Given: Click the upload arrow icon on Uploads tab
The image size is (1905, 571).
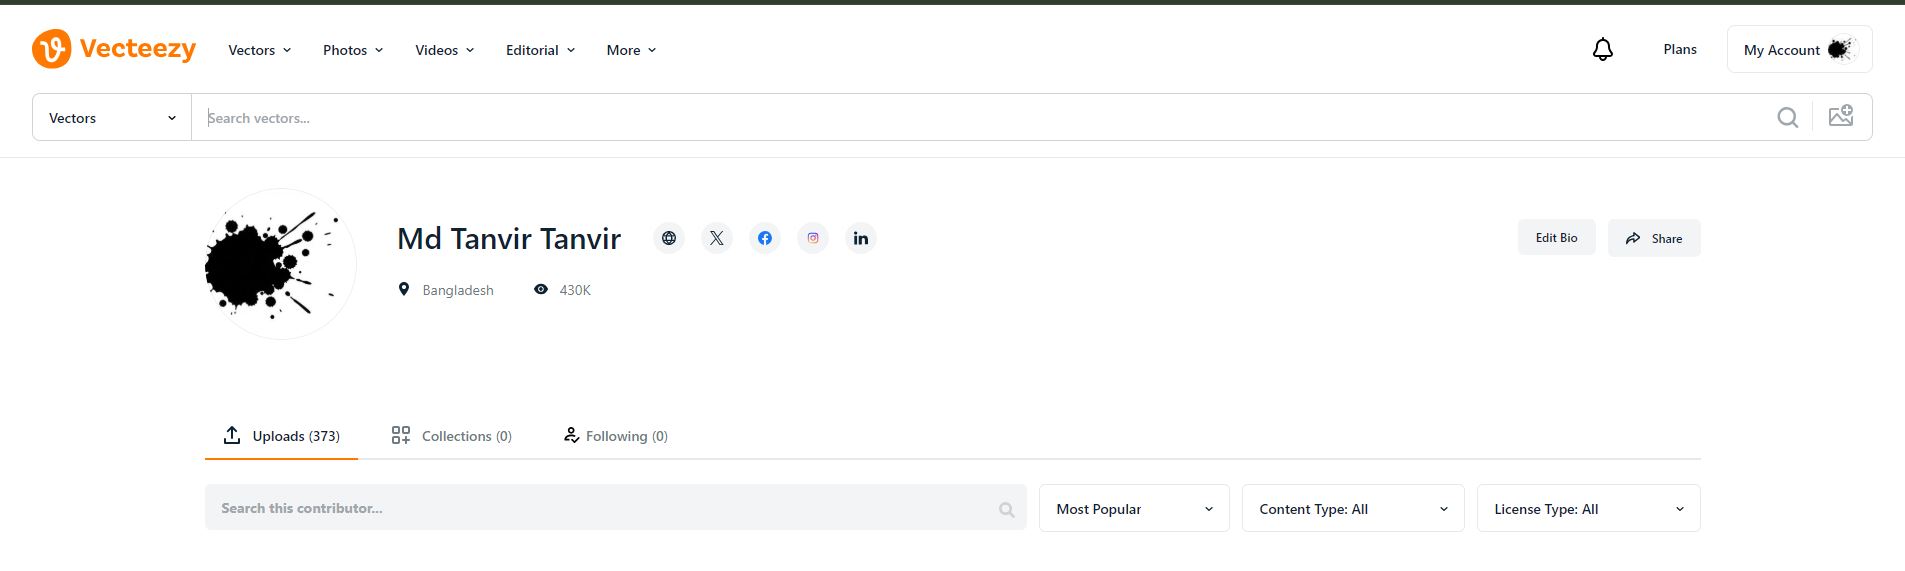Looking at the screenshot, I should click(232, 435).
